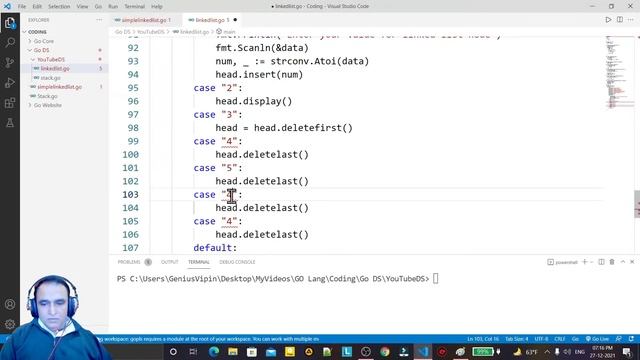The width and height of the screenshot is (640, 360).
Task: Open Windows Action Center notifications
Action: point(627,351)
